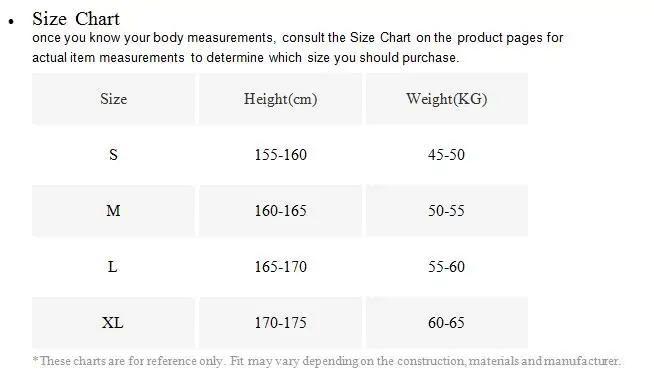The height and width of the screenshot is (392, 654).
Task: Click the 'actual item measurements' instruction line
Action: pyautogui.click(x=246, y=57)
